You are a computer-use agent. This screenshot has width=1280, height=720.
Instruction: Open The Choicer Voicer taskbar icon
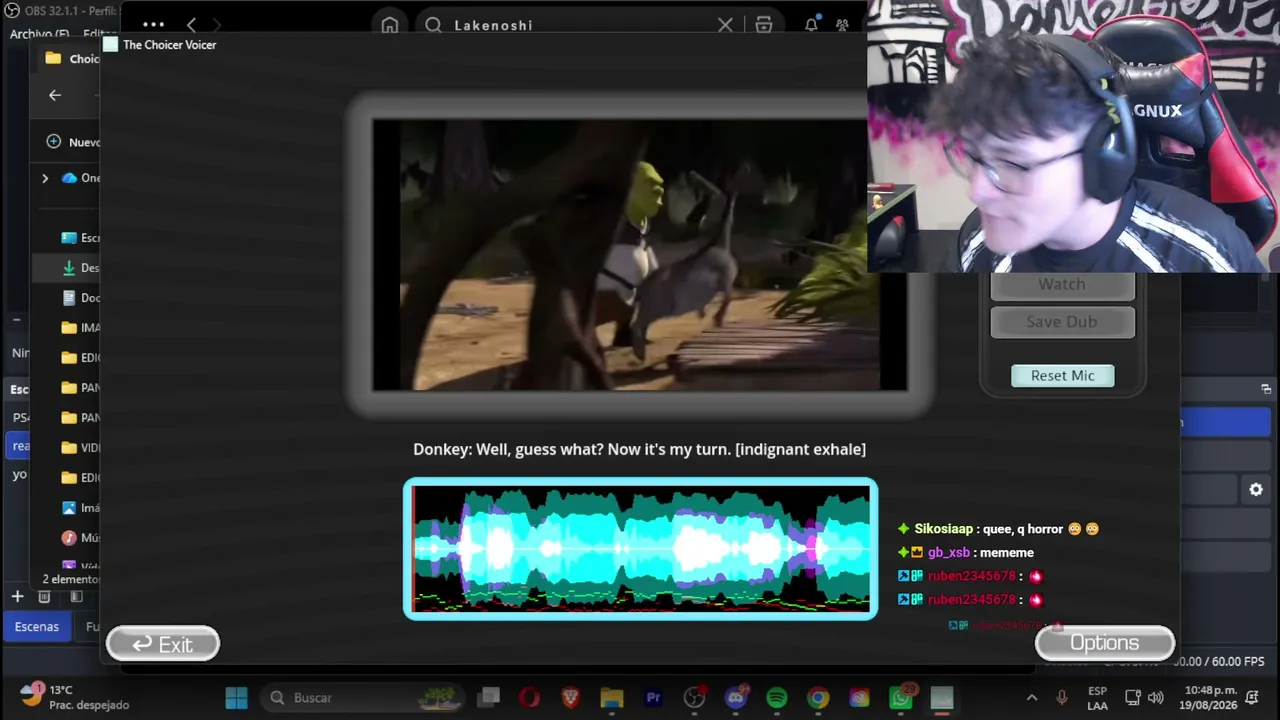pos(942,698)
